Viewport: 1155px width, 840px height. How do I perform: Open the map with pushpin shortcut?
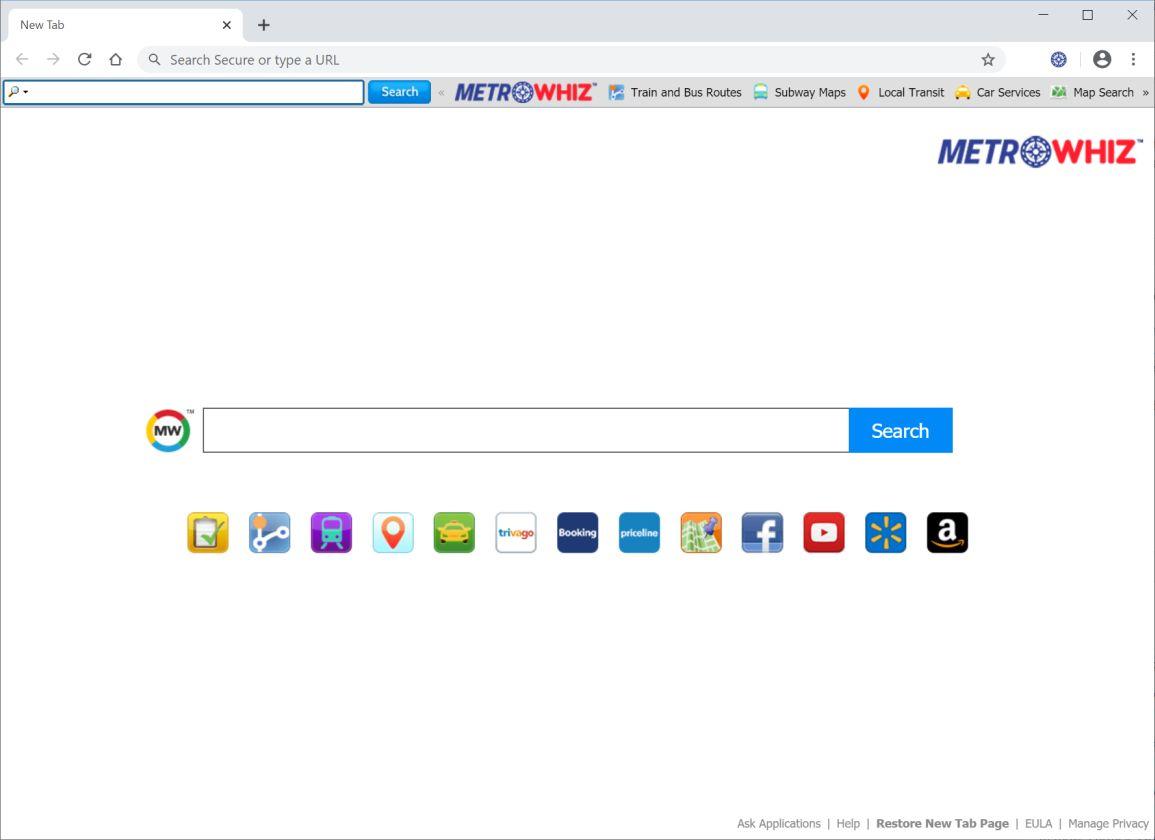pos(701,532)
